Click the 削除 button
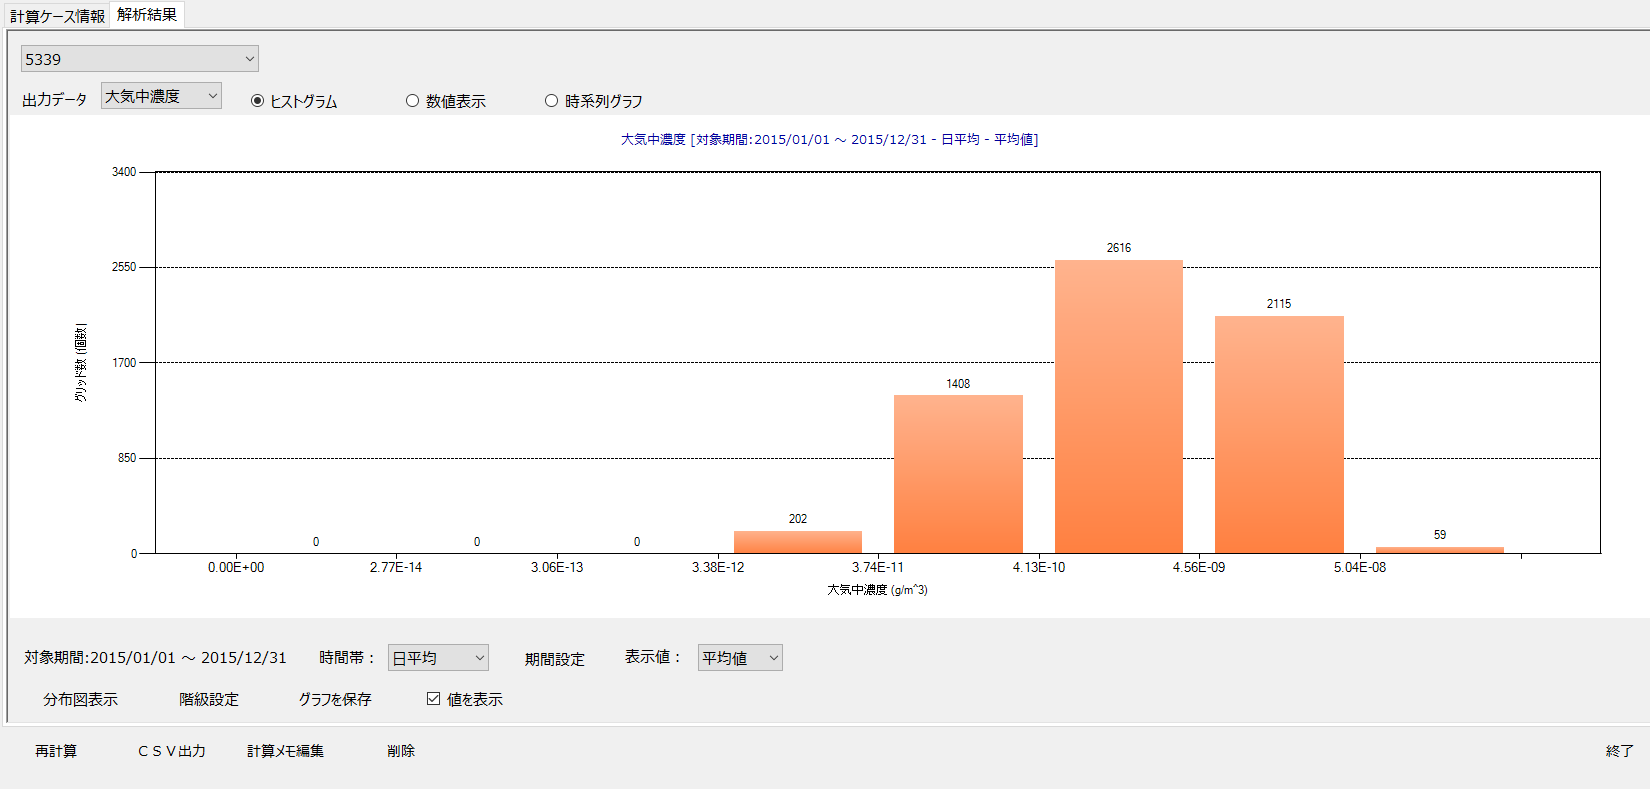1650x789 pixels. tap(401, 751)
